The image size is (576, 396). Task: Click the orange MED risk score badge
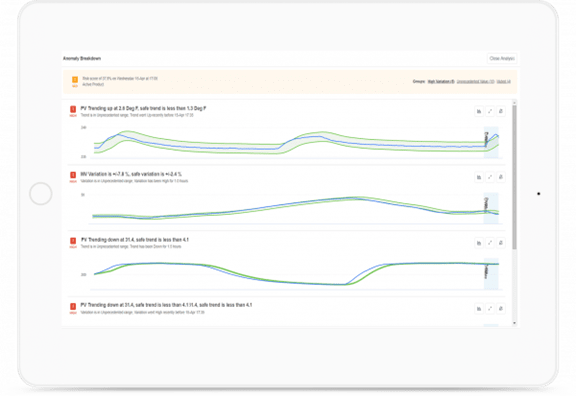pos(75,81)
